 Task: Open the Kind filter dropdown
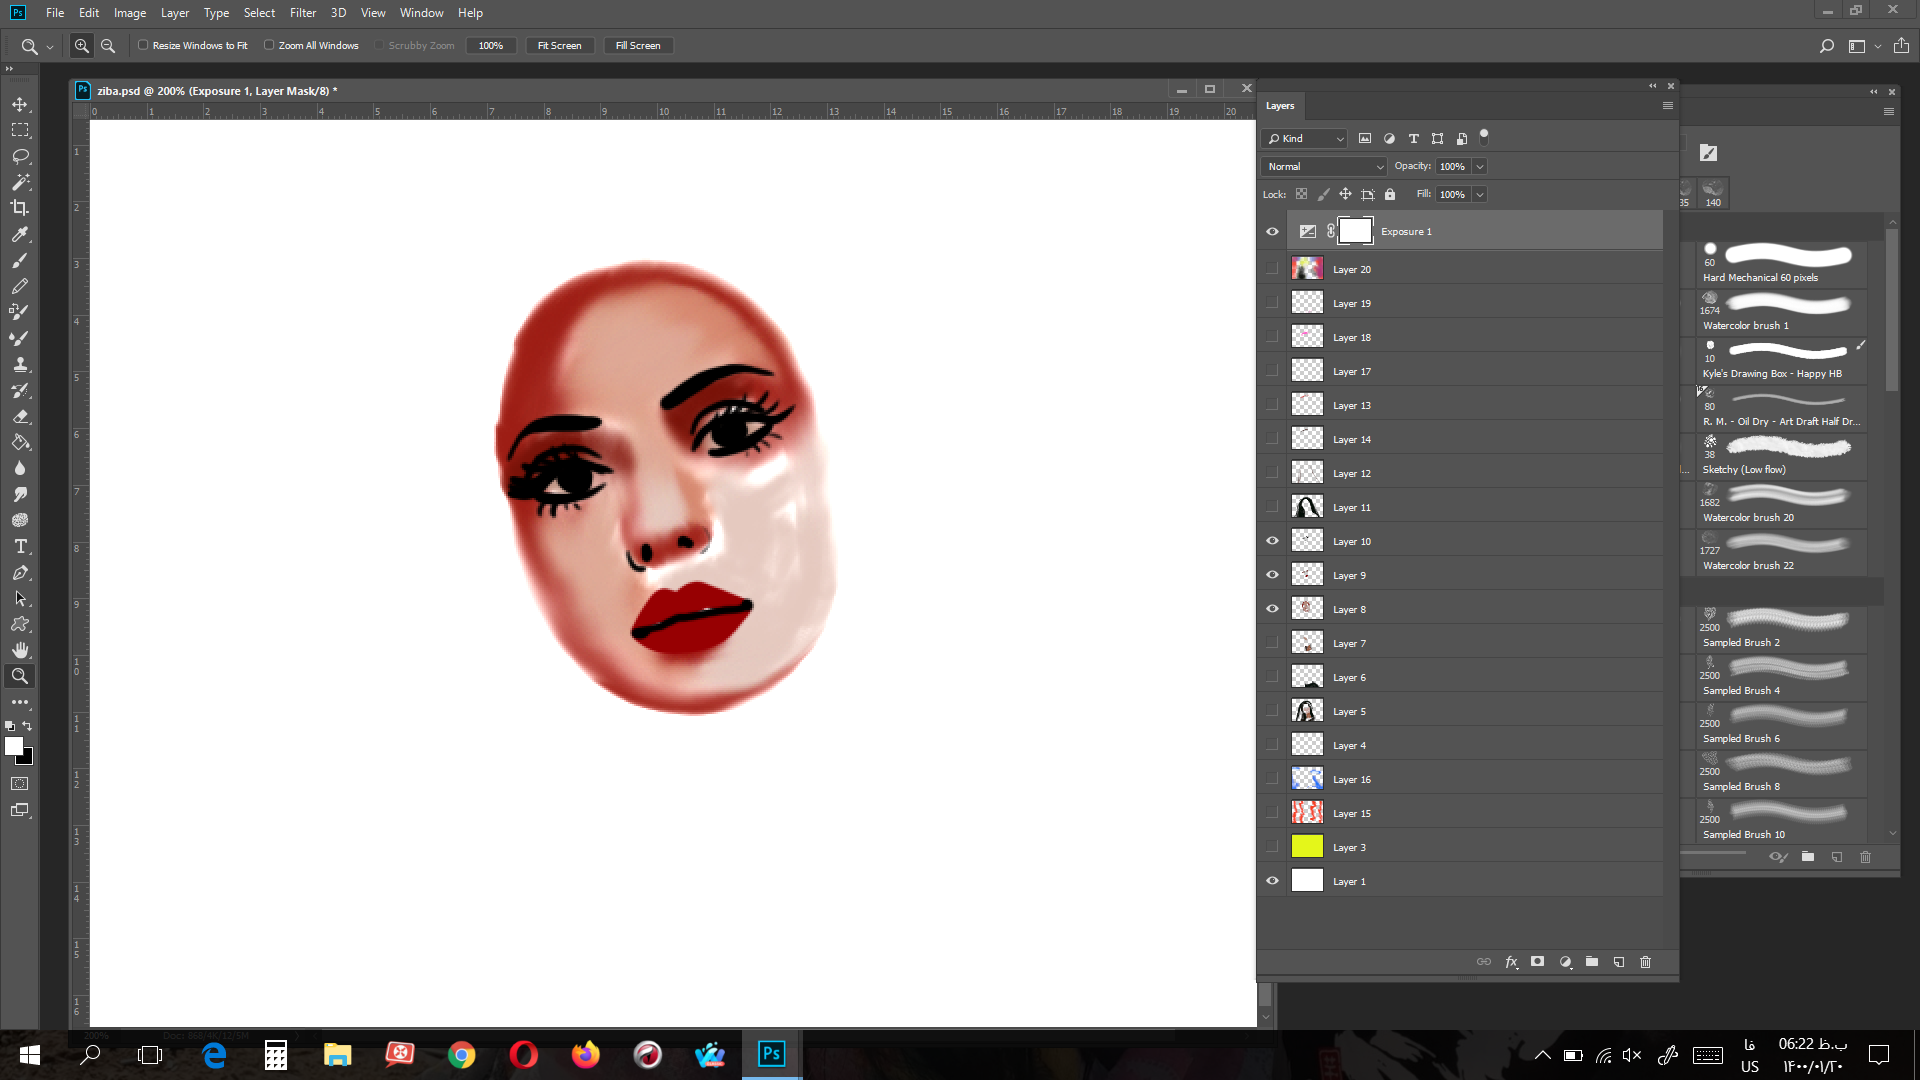click(x=1305, y=138)
